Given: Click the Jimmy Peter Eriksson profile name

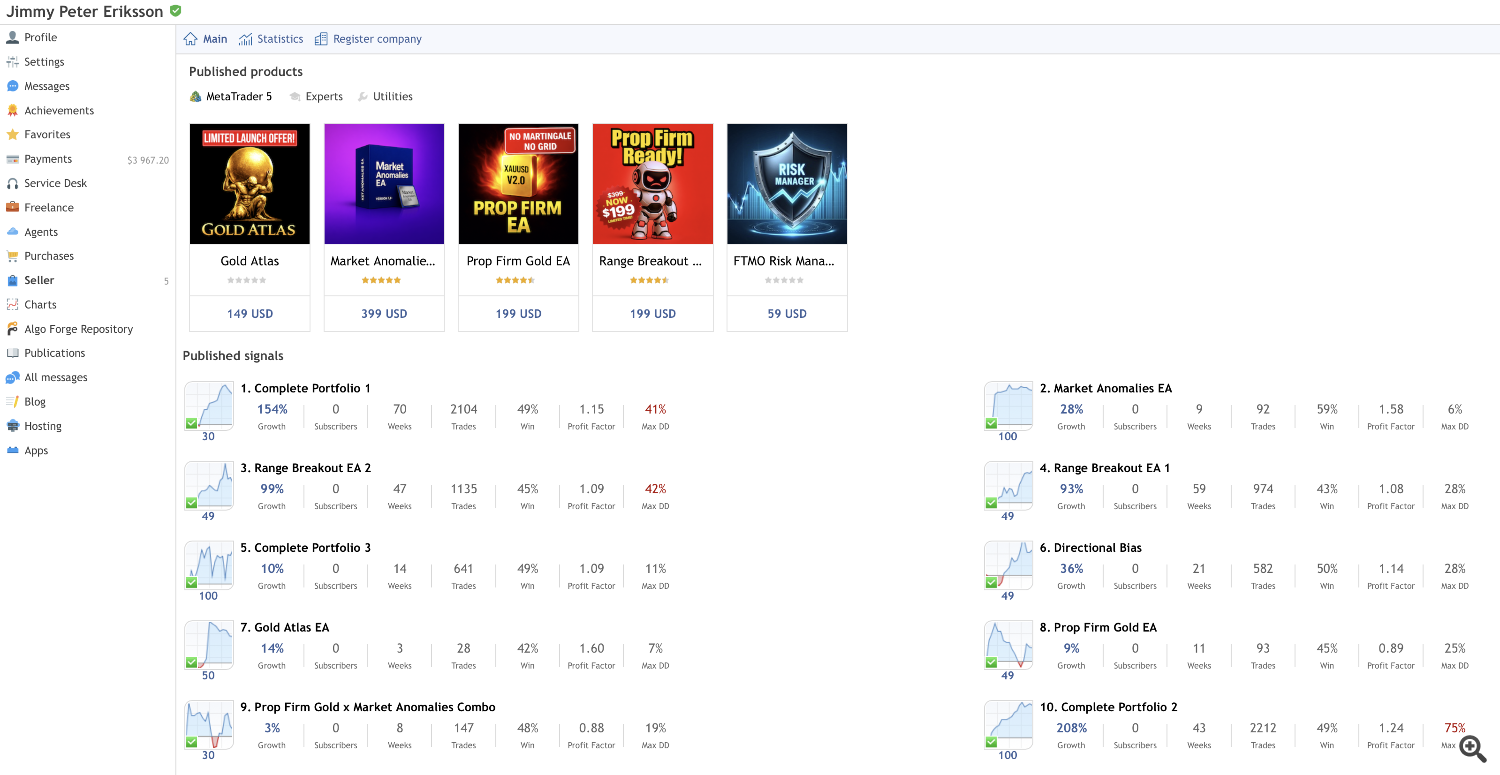Looking at the screenshot, I should 85,11.
